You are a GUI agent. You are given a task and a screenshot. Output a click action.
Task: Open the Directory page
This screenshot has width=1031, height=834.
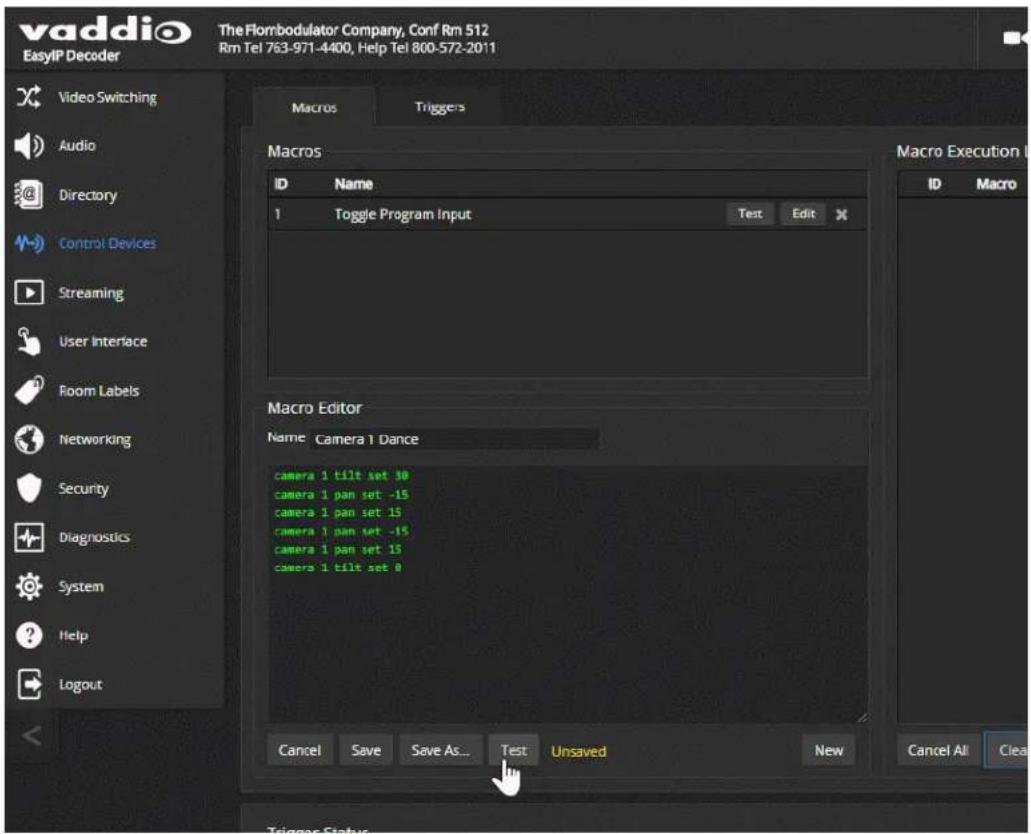[x=87, y=195]
